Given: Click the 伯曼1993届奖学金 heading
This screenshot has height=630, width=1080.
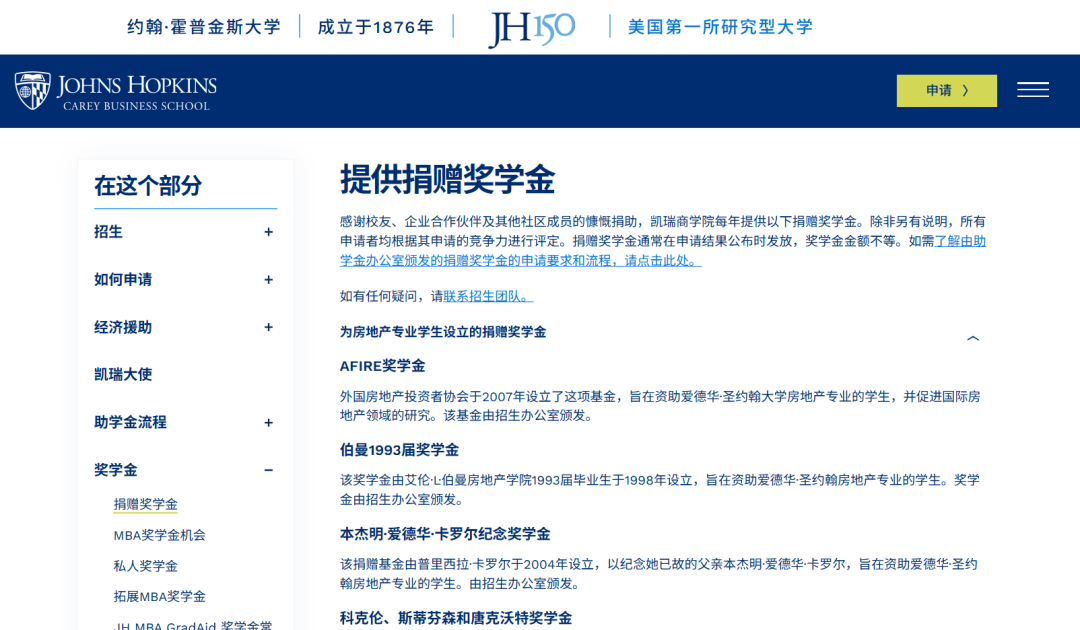Looking at the screenshot, I should (x=399, y=450).
